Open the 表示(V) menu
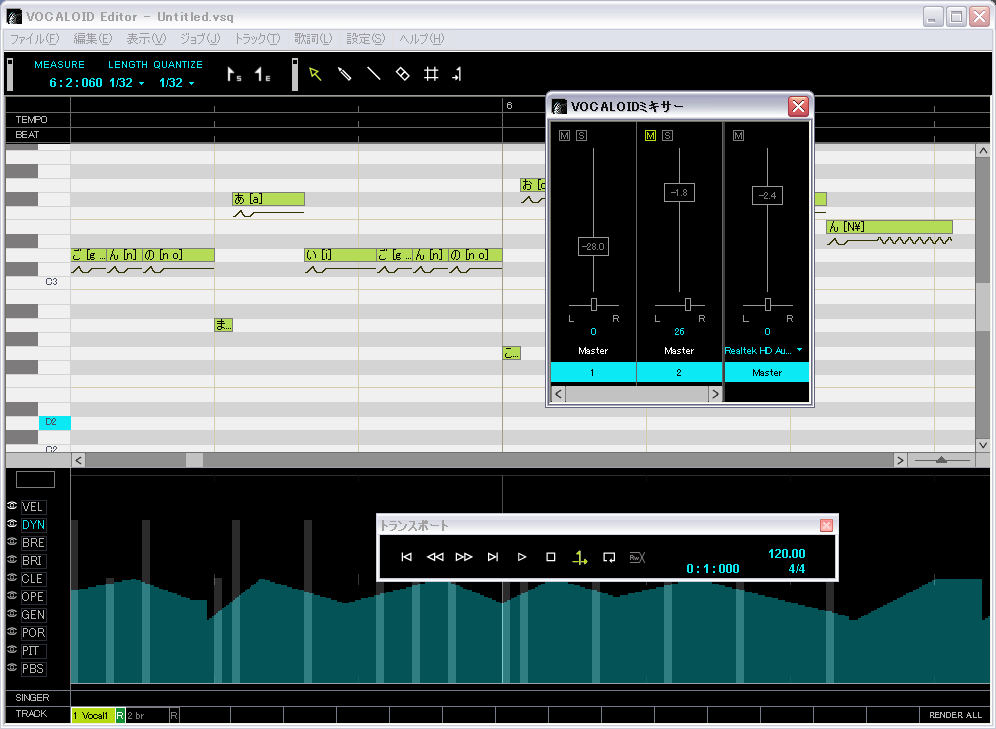Image resolution: width=996 pixels, height=729 pixels. [146, 39]
